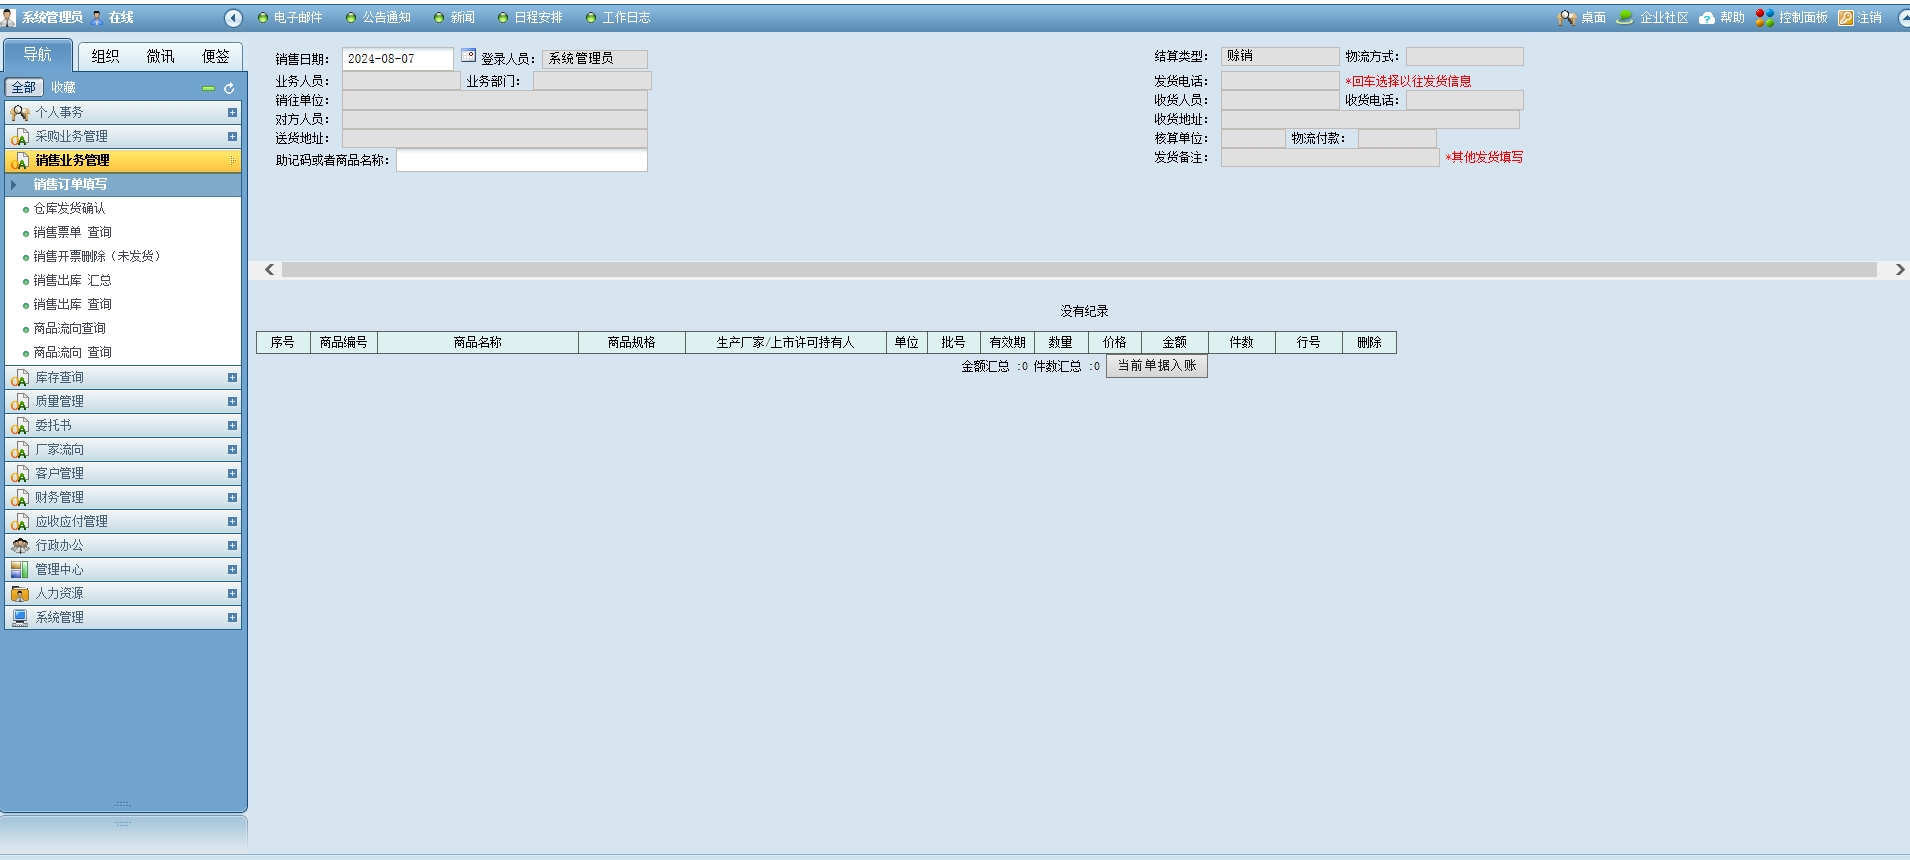
Task: Click the 个人事务 module icon
Action: (19, 113)
